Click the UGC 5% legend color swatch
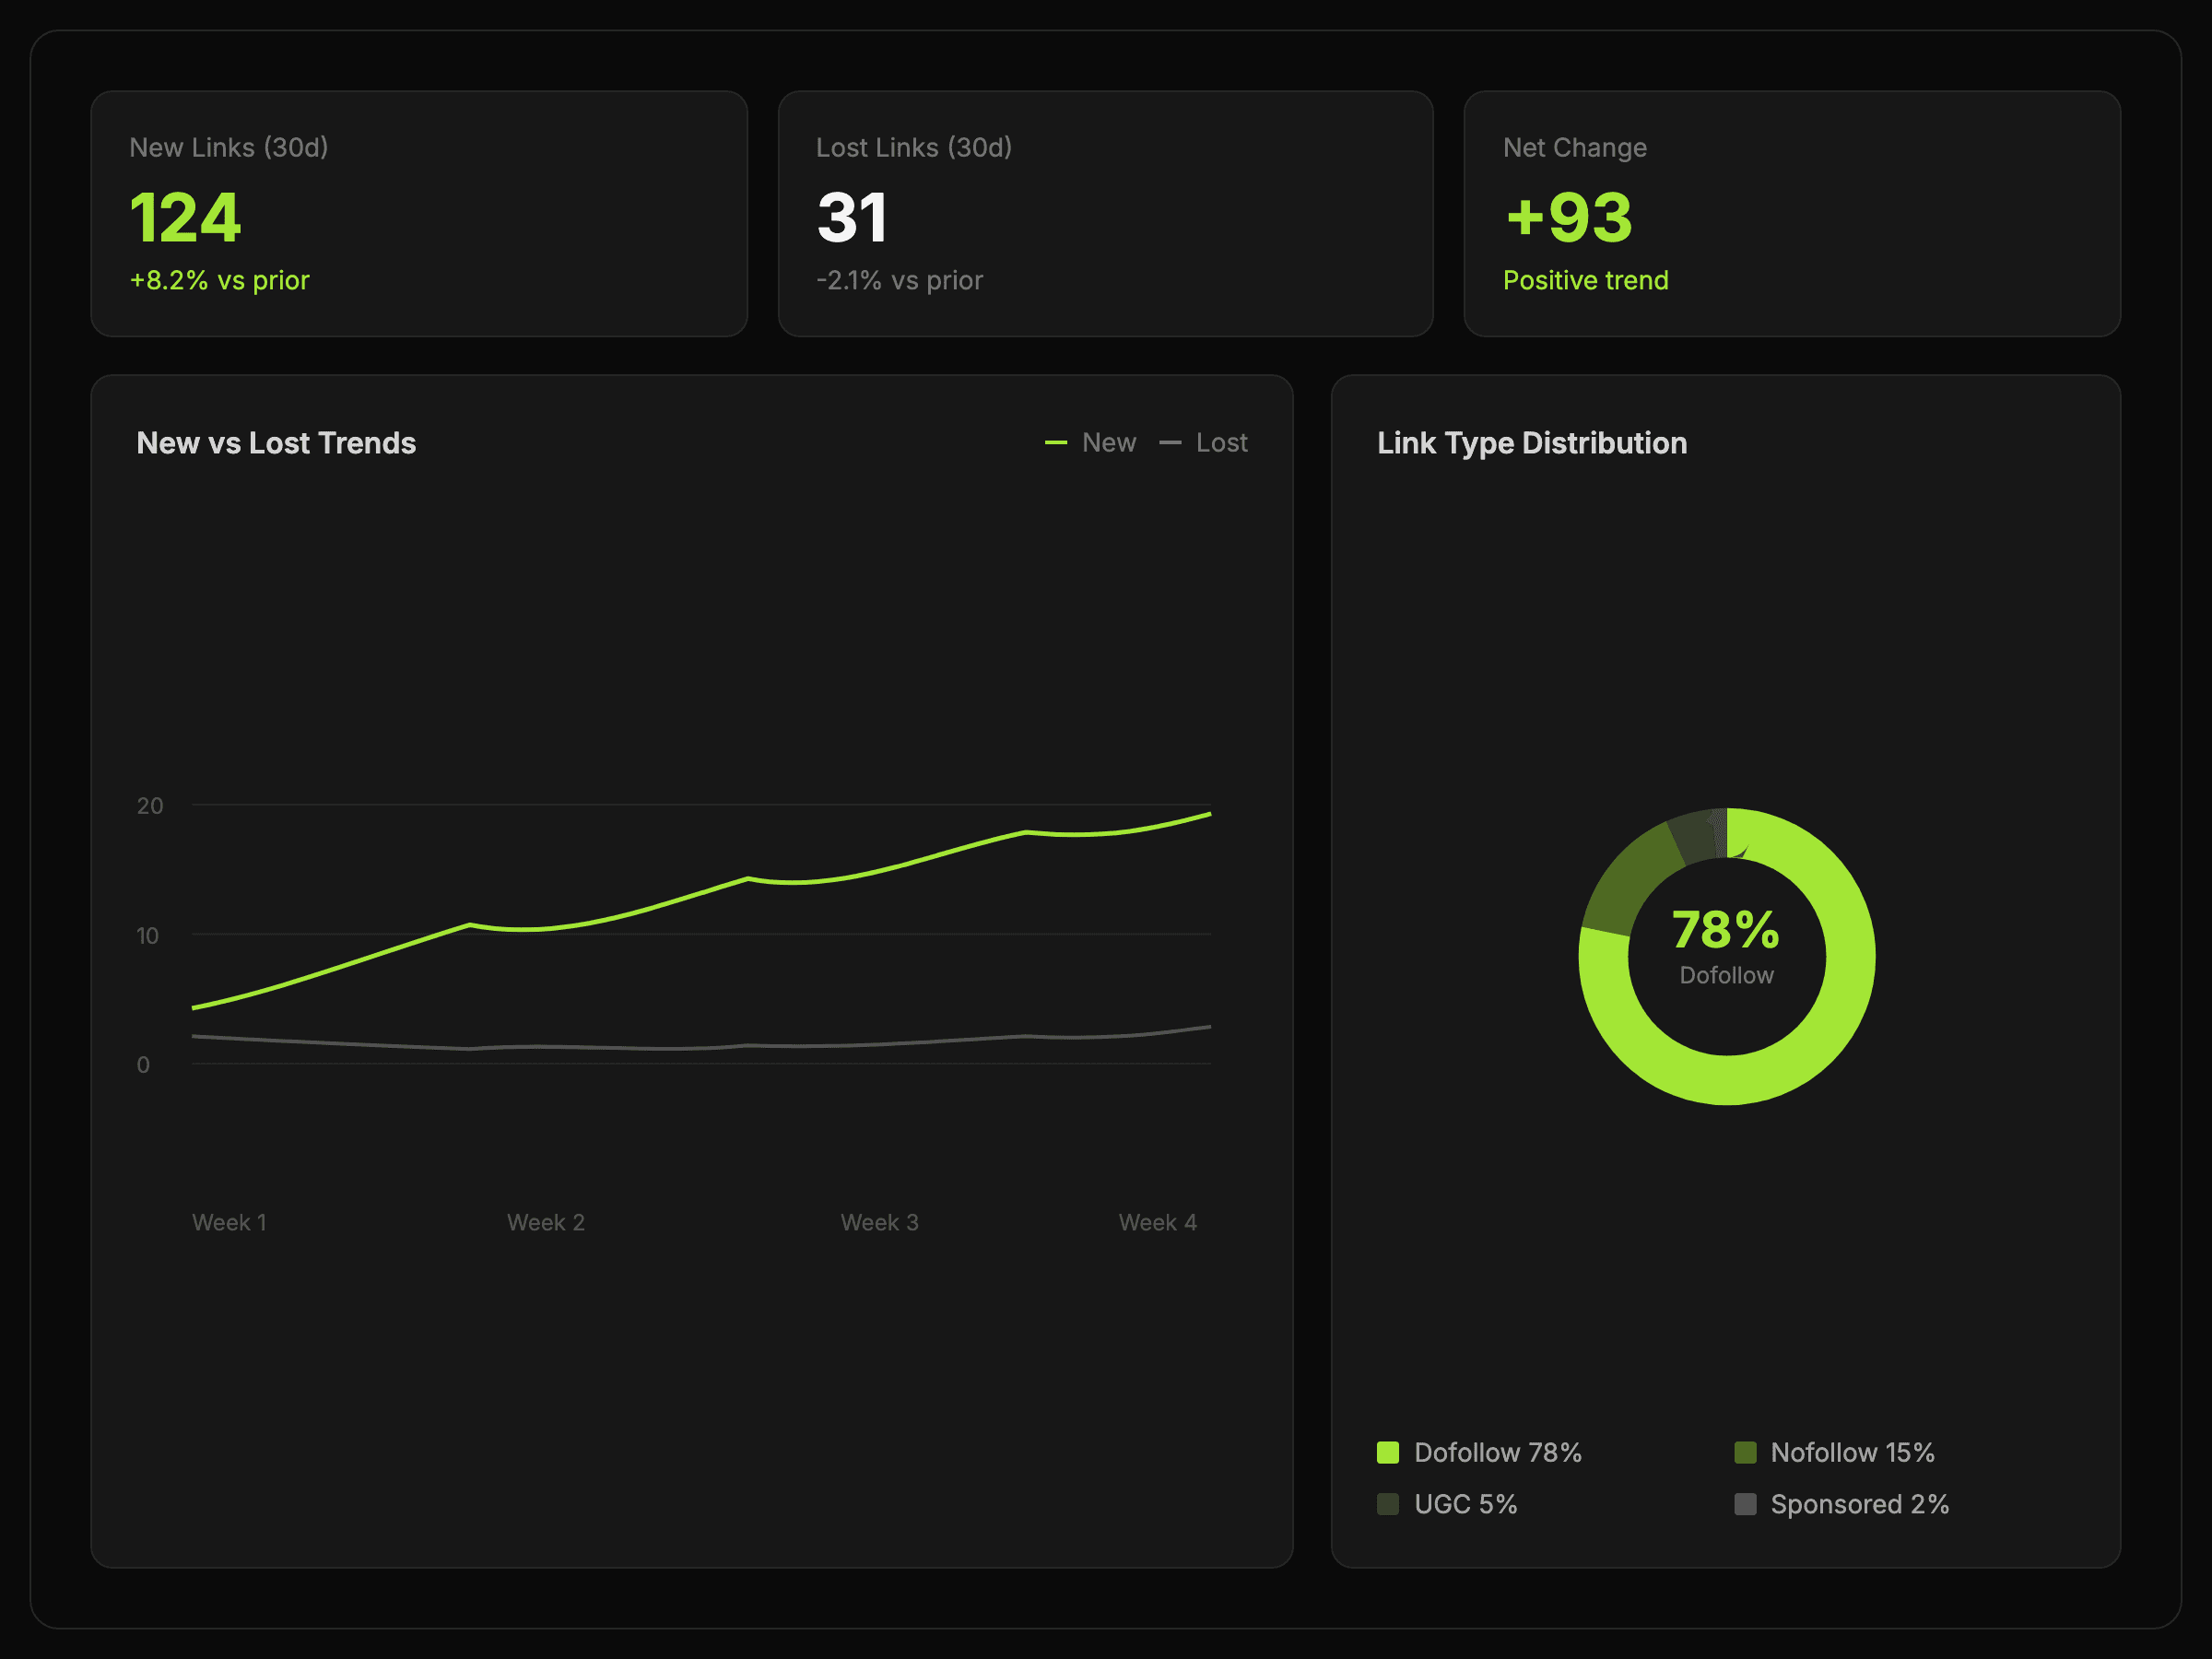Image resolution: width=2212 pixels, height=1659 pixels. tap(1387, 1504)
